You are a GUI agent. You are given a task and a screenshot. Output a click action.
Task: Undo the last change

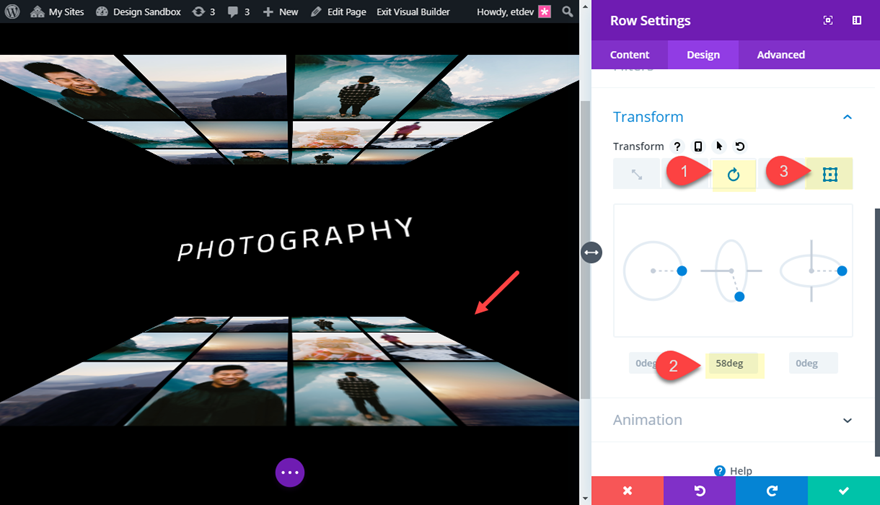point(699,491)
